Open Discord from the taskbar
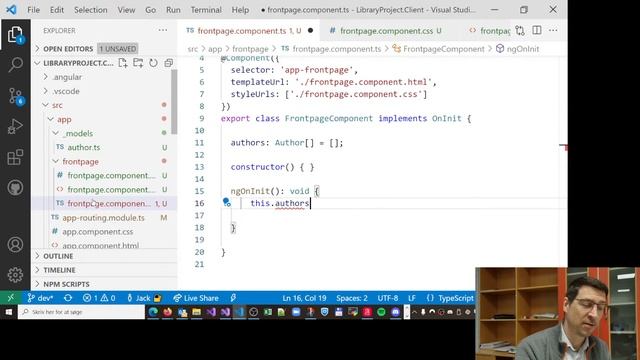This screenshot has width=640, height=360. pyautogui.click(x=396, y=312)
